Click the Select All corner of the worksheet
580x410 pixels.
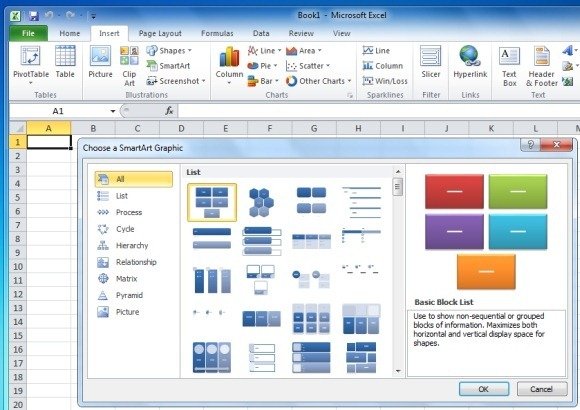18,128
